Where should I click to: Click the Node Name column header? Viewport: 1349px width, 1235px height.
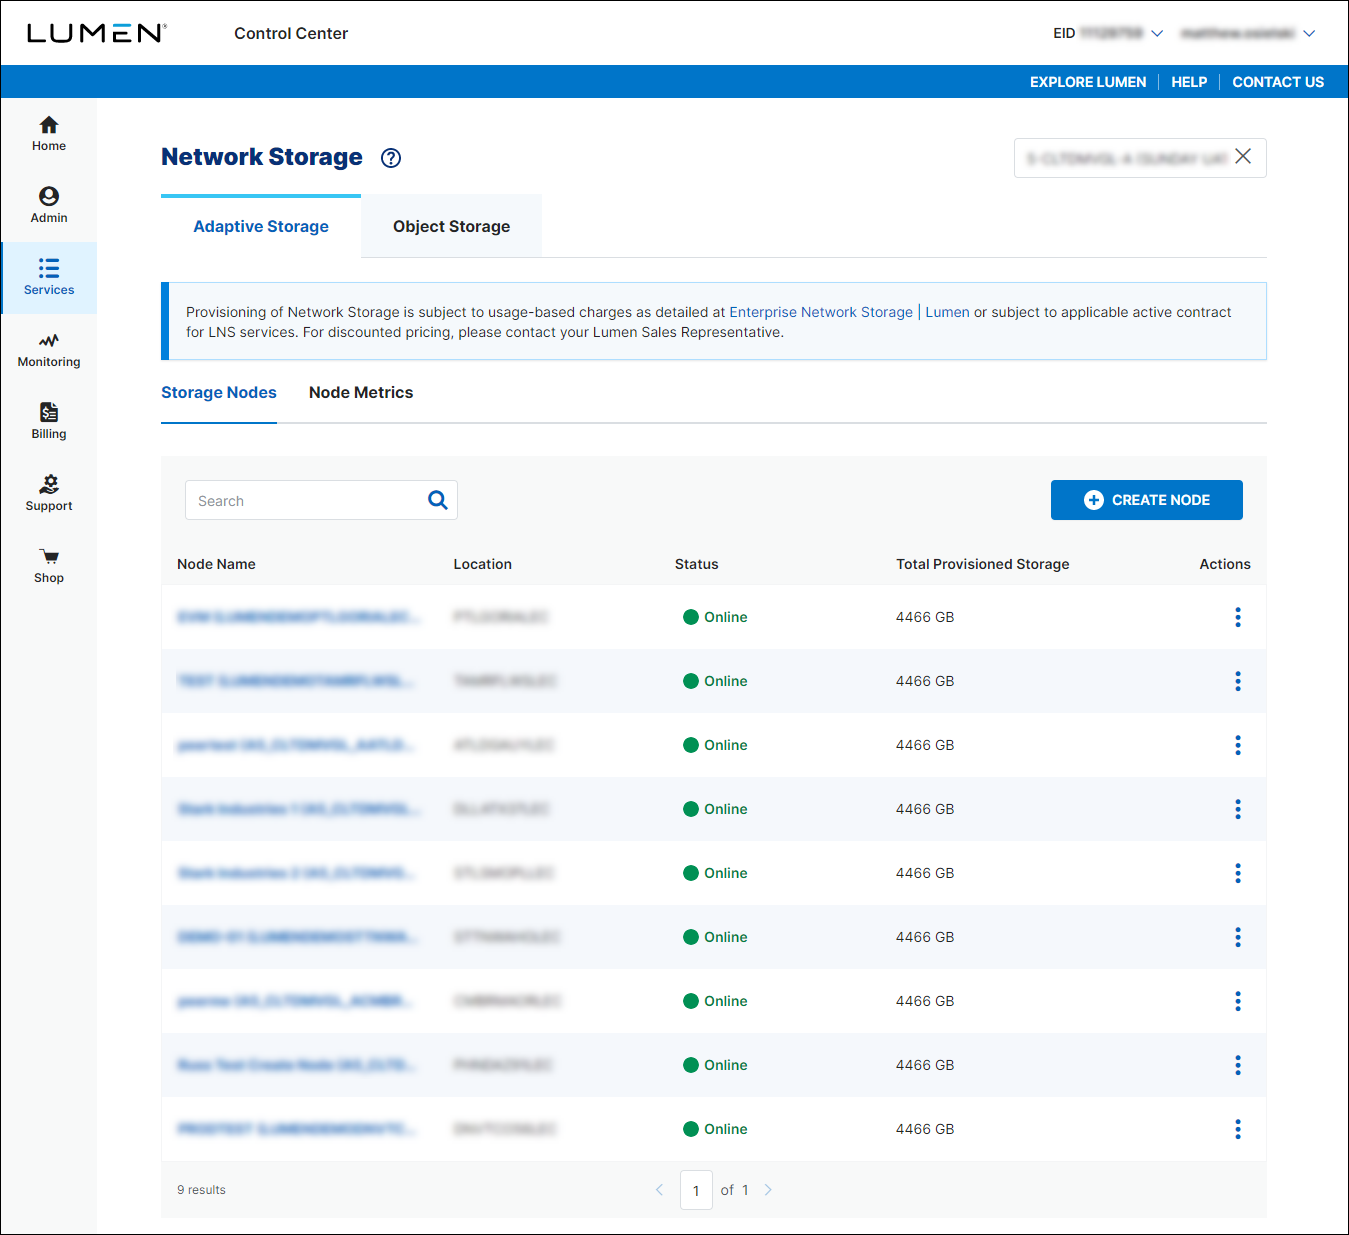[216, 564]
